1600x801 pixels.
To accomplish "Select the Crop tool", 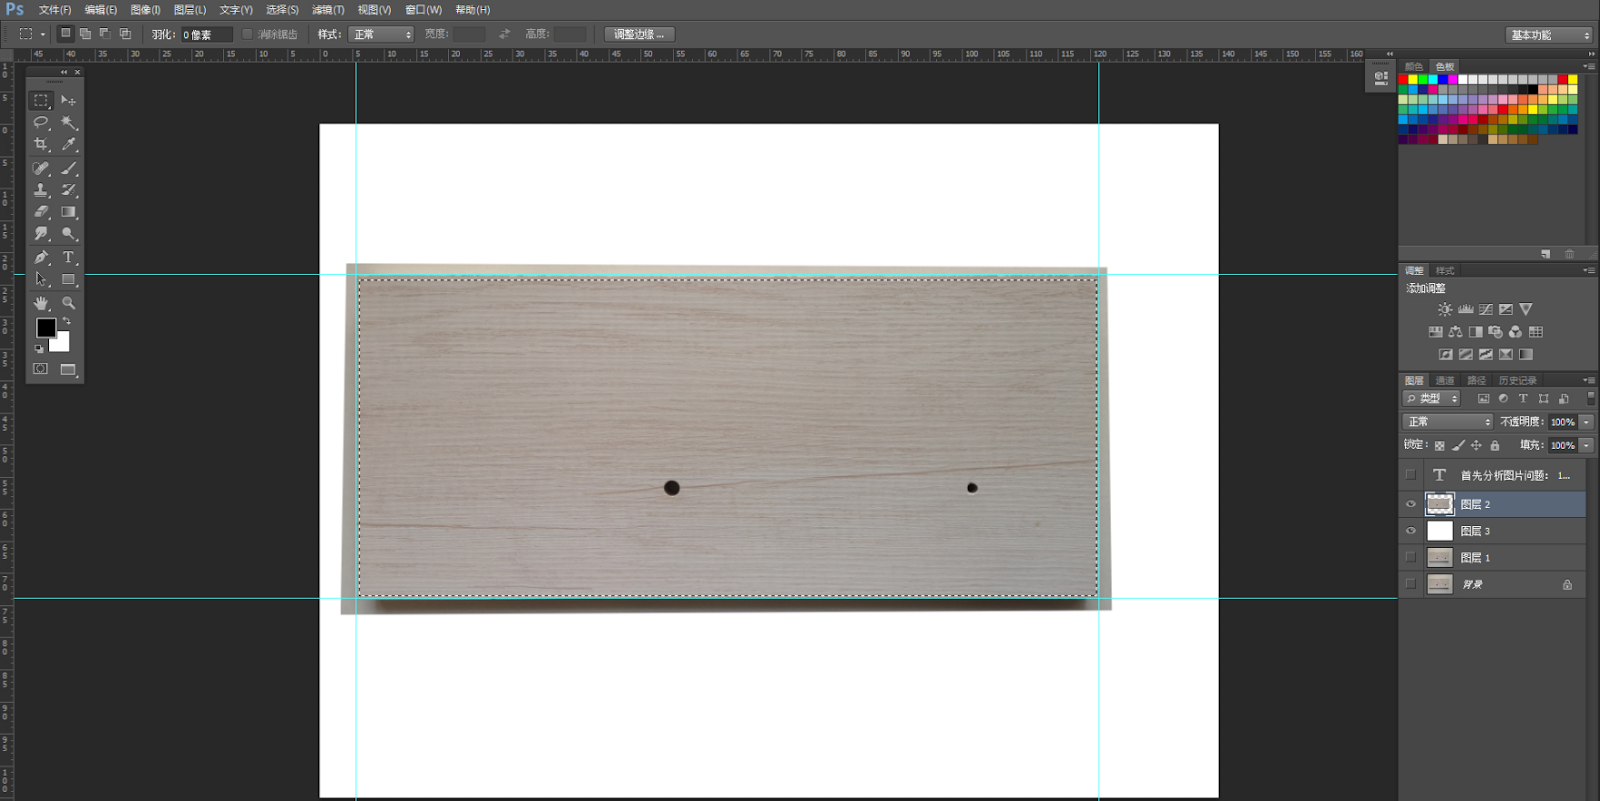I will (41, 144).
